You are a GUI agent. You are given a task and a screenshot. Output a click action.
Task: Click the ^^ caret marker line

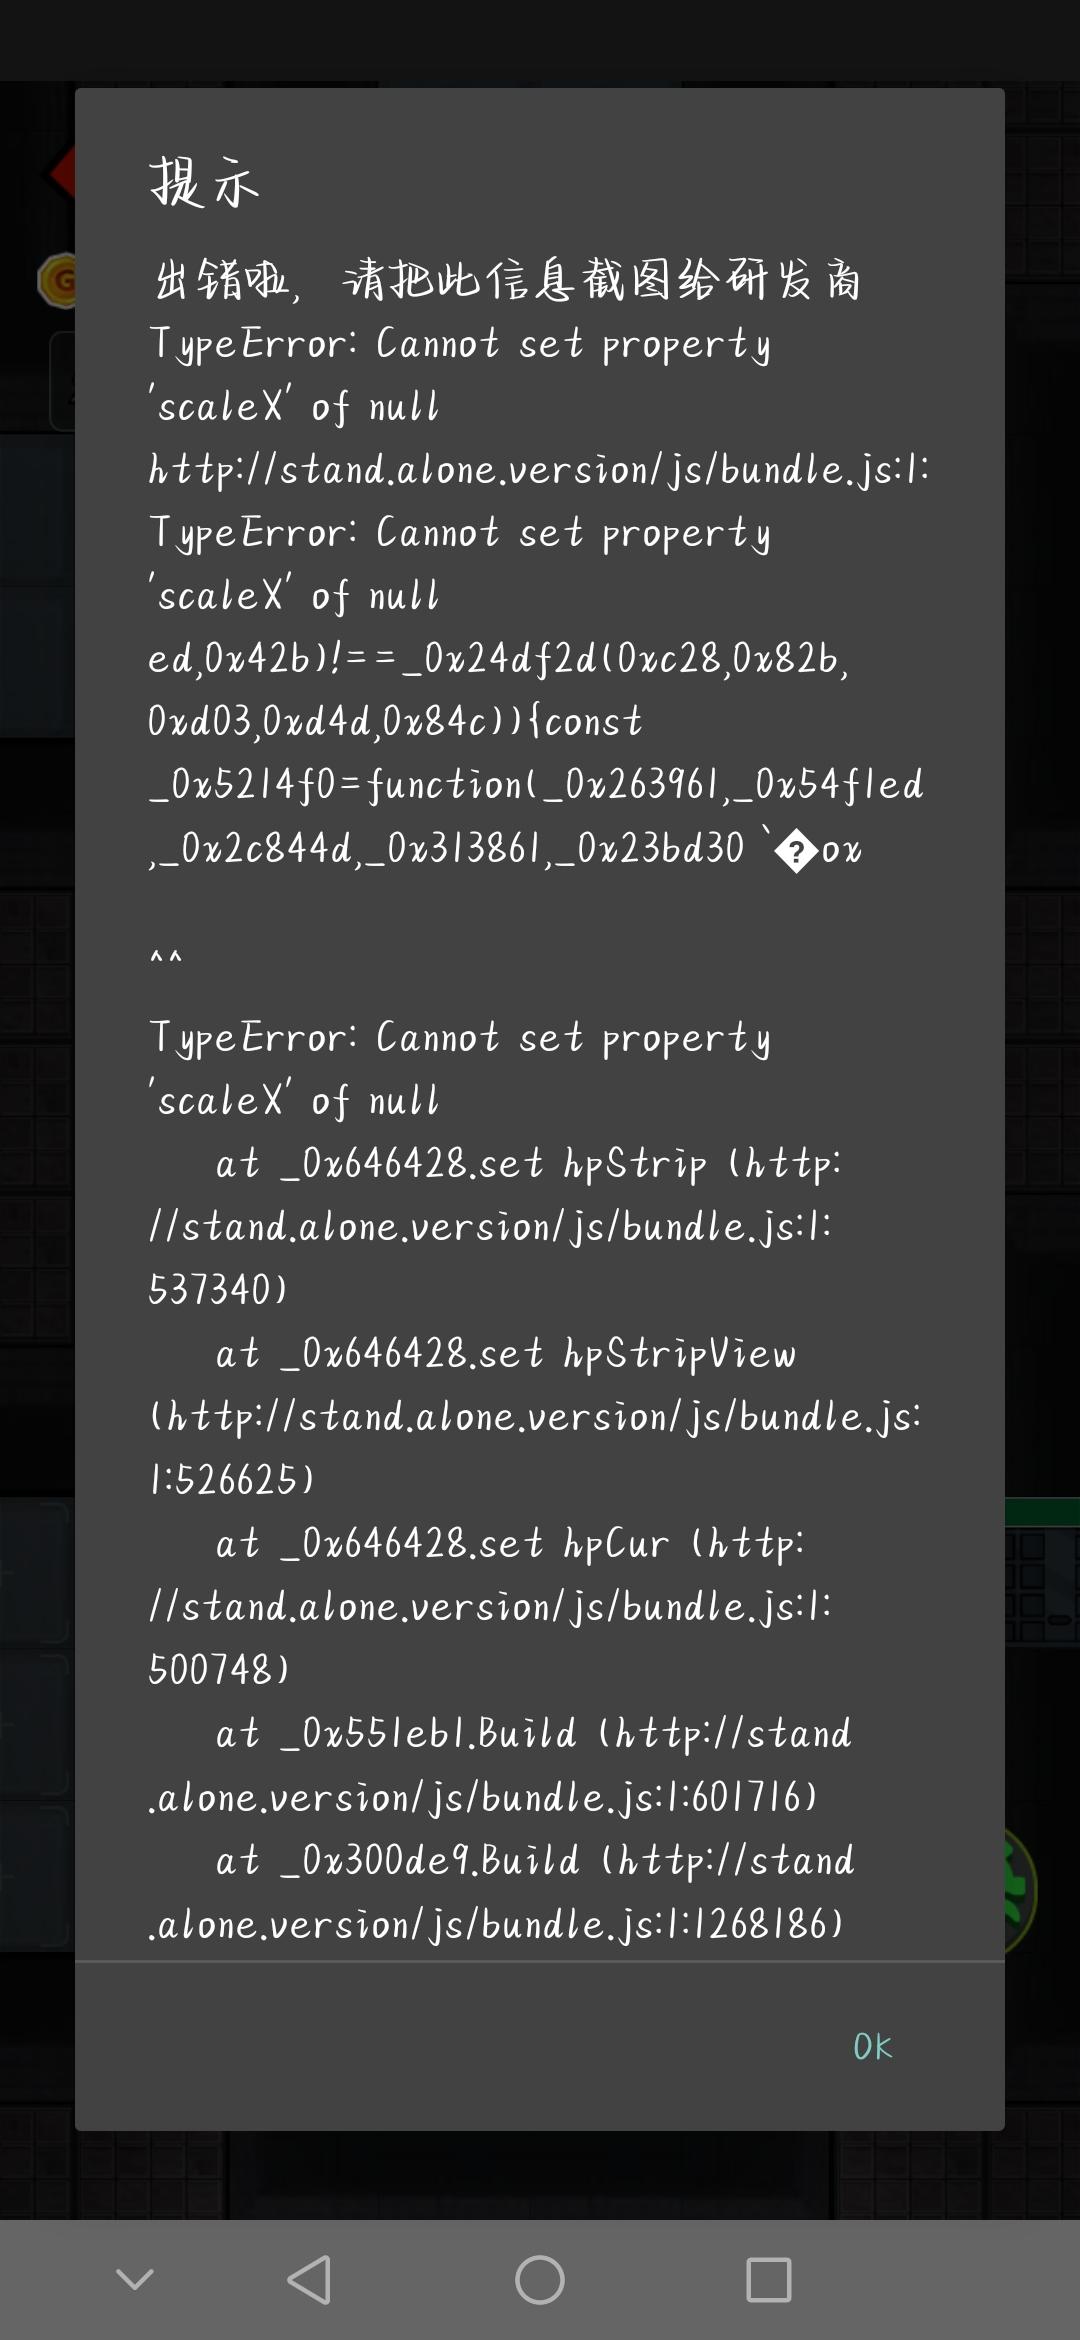[x=166, y=960]
